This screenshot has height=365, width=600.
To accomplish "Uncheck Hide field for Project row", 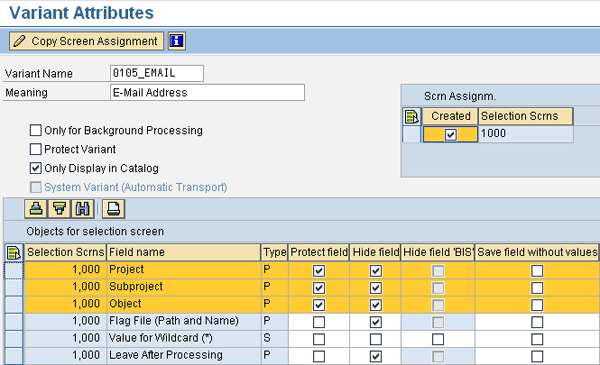I will (x=375, y=270).
